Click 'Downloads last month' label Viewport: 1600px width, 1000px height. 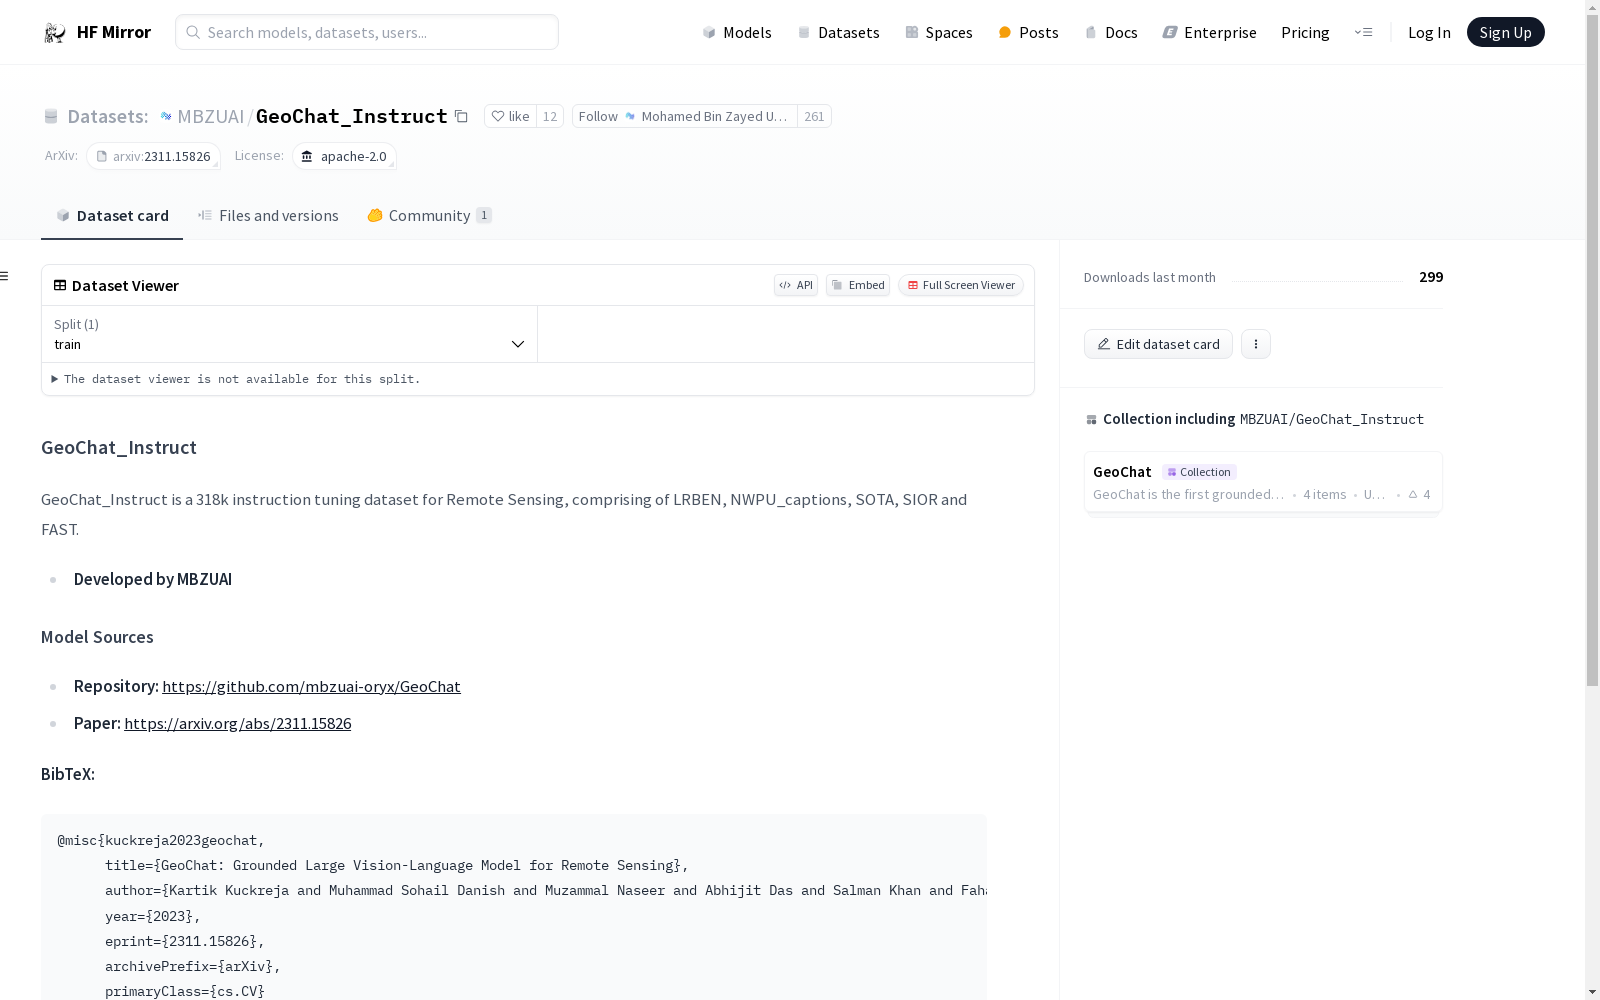click(x=1150, y=277)
